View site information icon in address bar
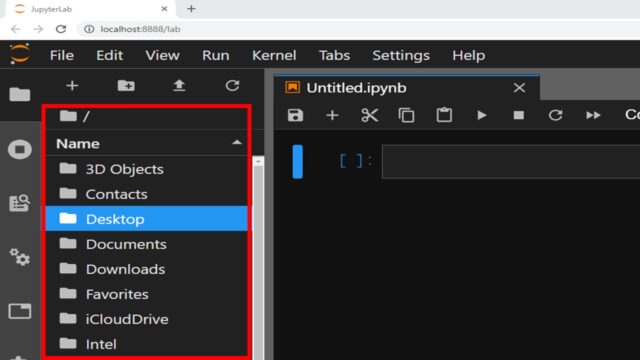Screen dimensions: 640x360 pos(89,29)
